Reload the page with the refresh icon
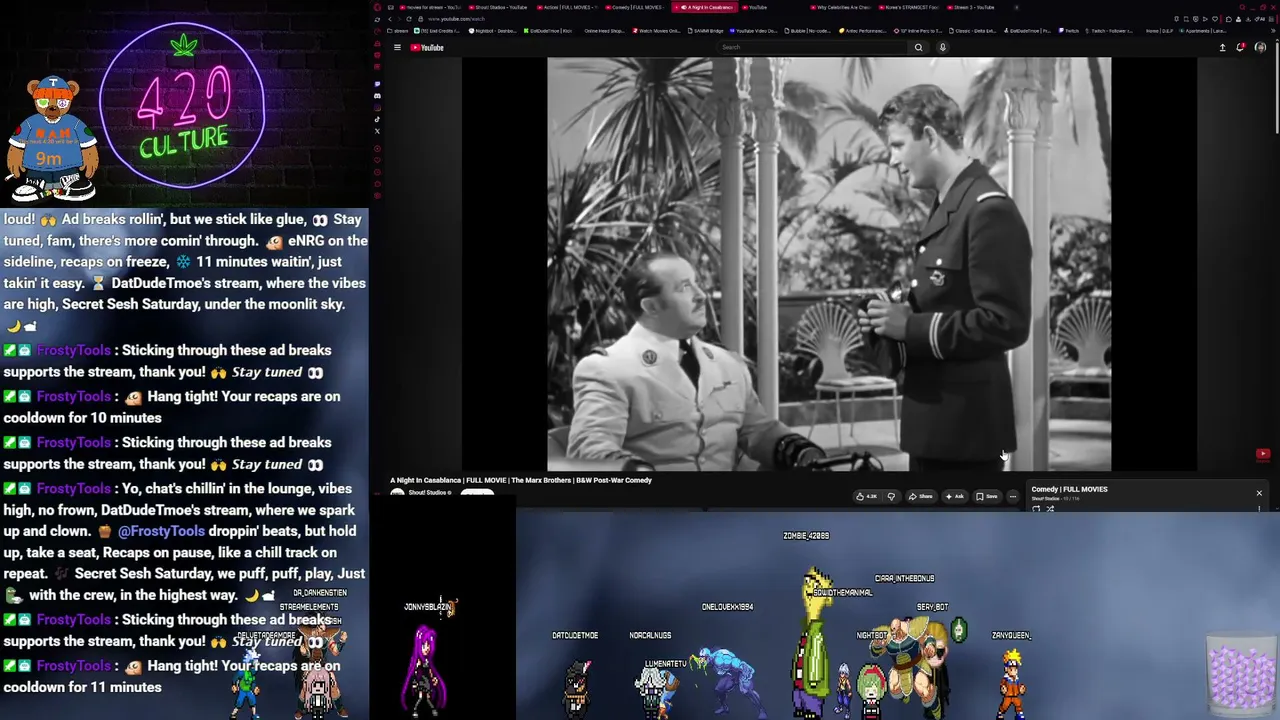Screen dimensions: 1280x720 click(409, 19)
